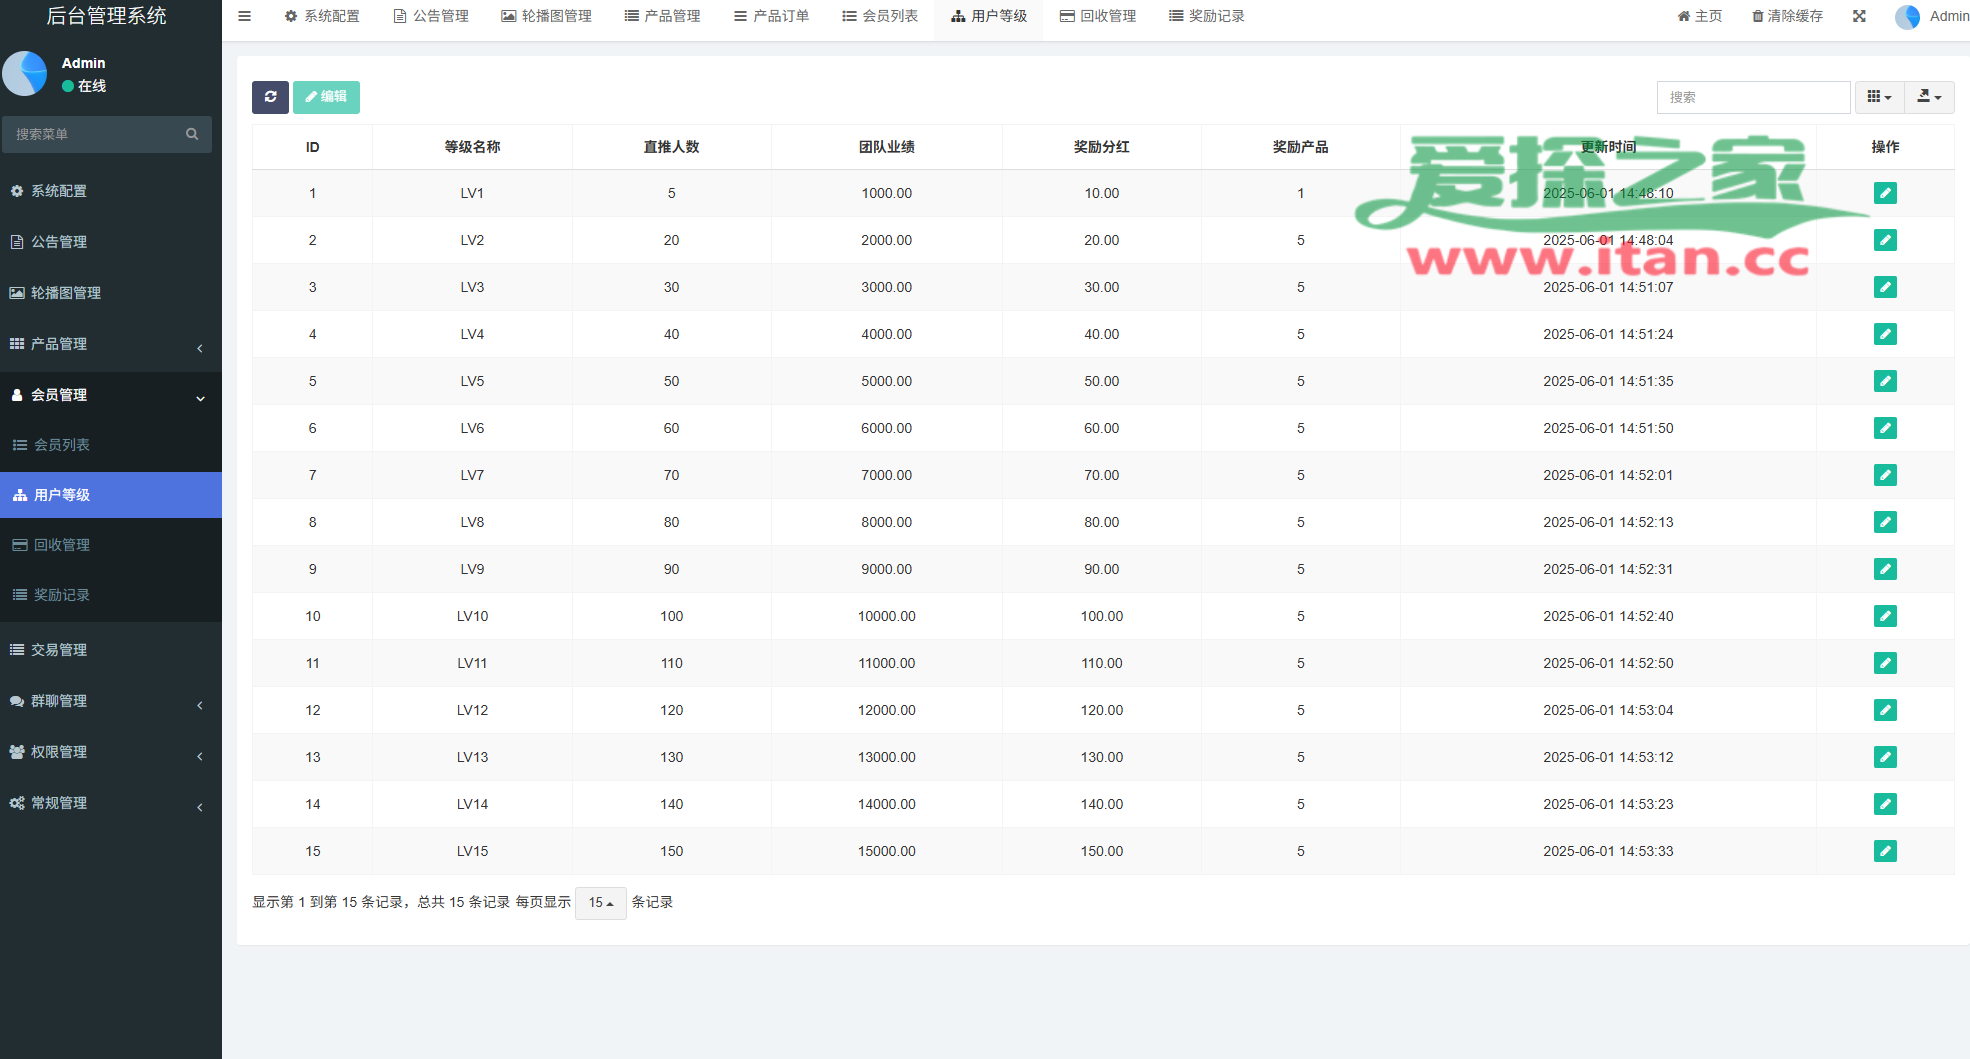Open the columns visibility dropdown
1970x1059 pixels.
[1879, 97]
